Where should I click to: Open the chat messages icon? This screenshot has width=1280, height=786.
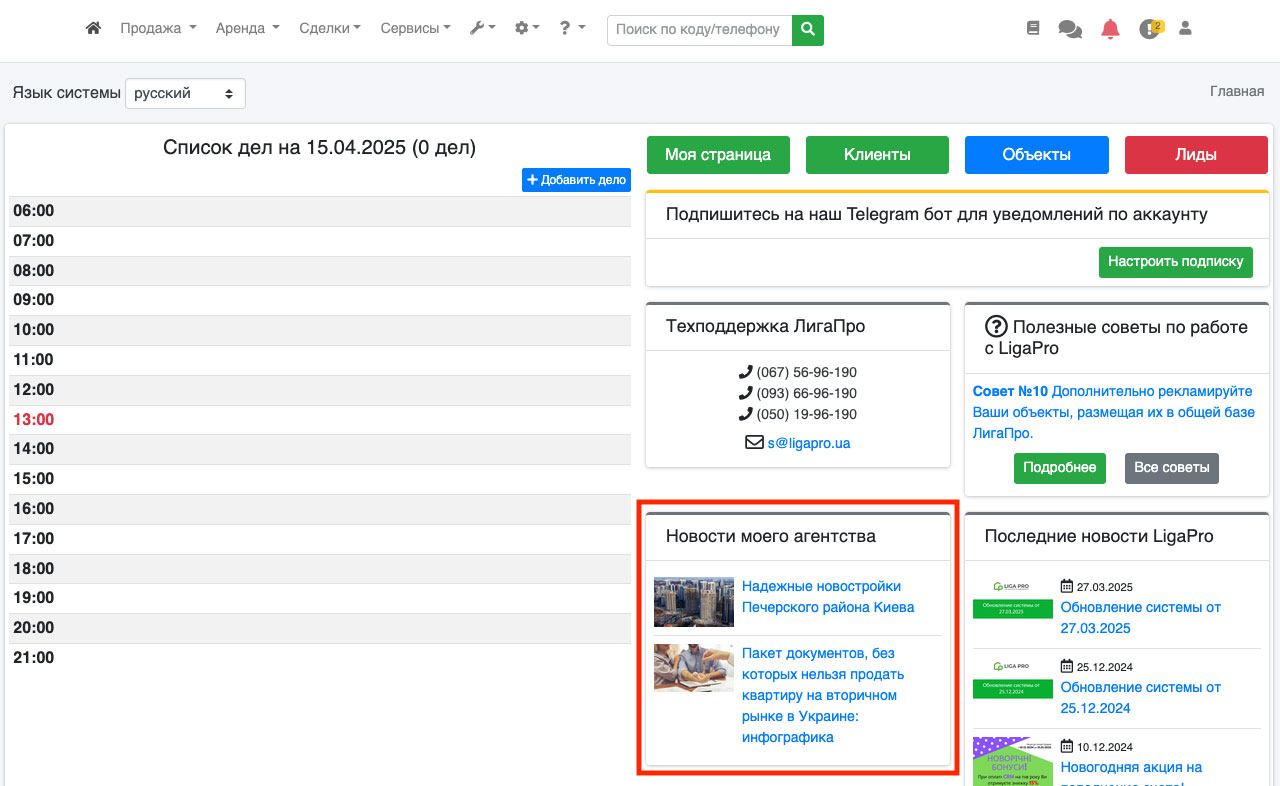click(x=1070, y=30)
